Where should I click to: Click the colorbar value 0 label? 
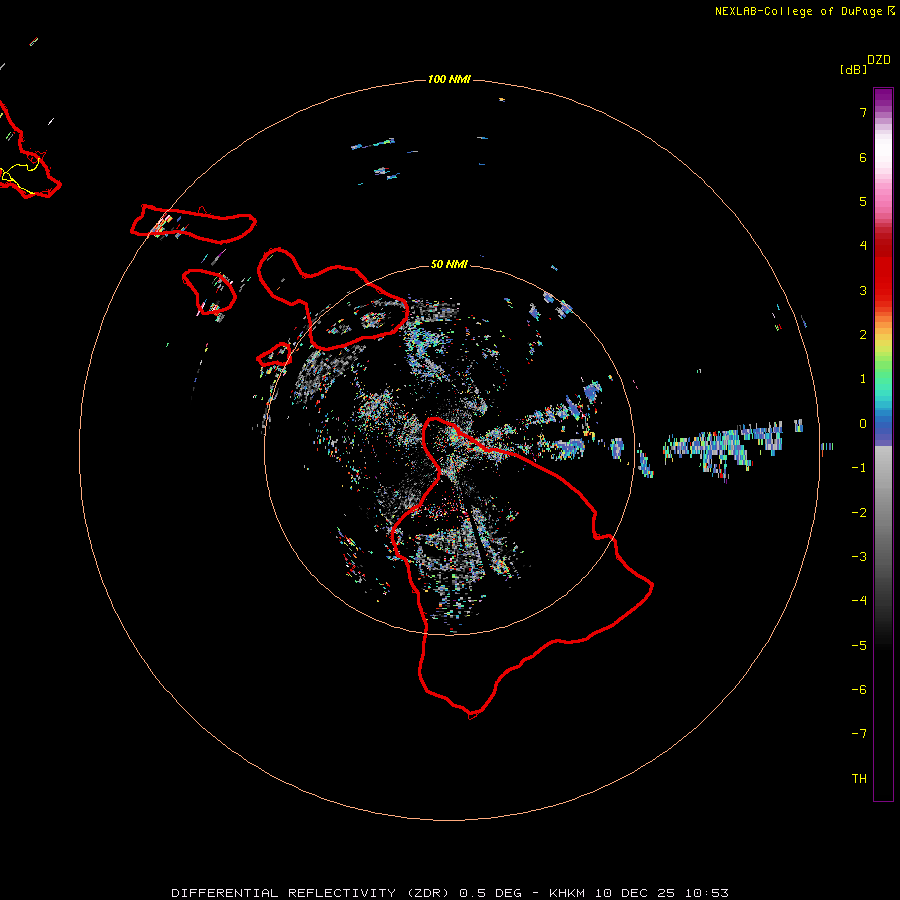[x=863, y=424]
